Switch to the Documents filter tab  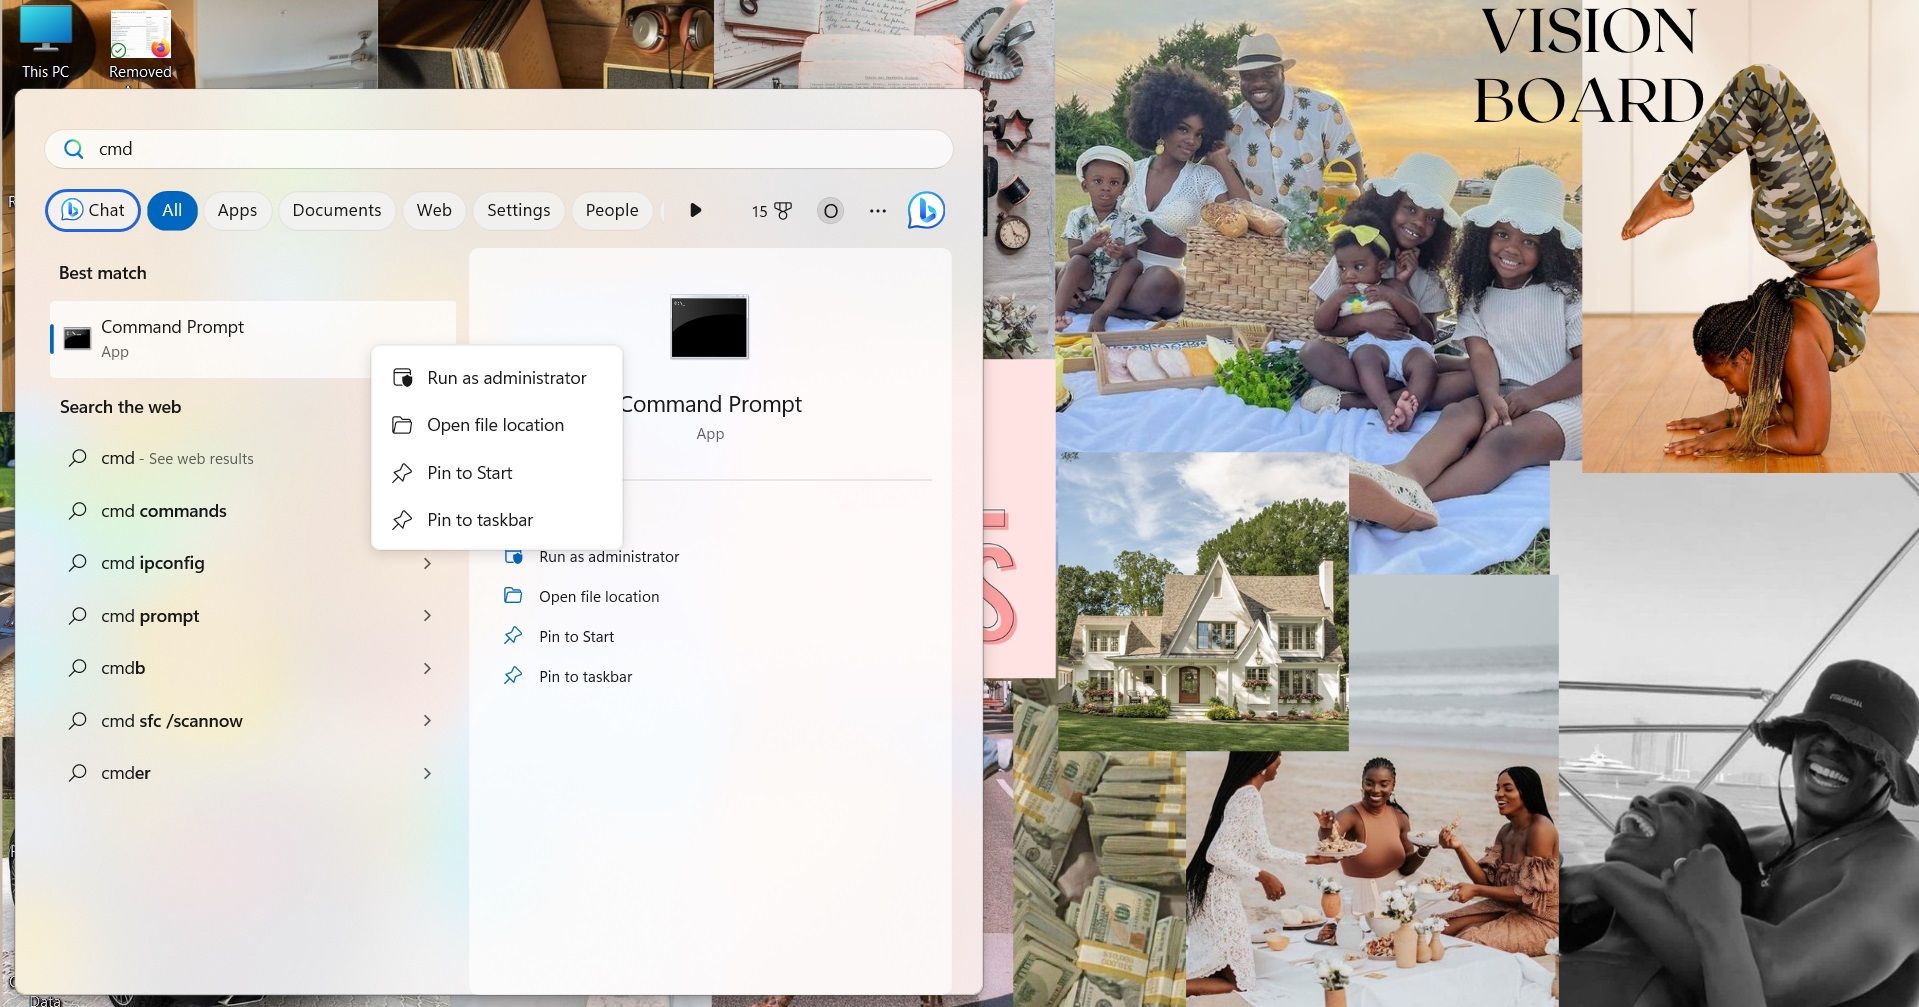[337, 210]
